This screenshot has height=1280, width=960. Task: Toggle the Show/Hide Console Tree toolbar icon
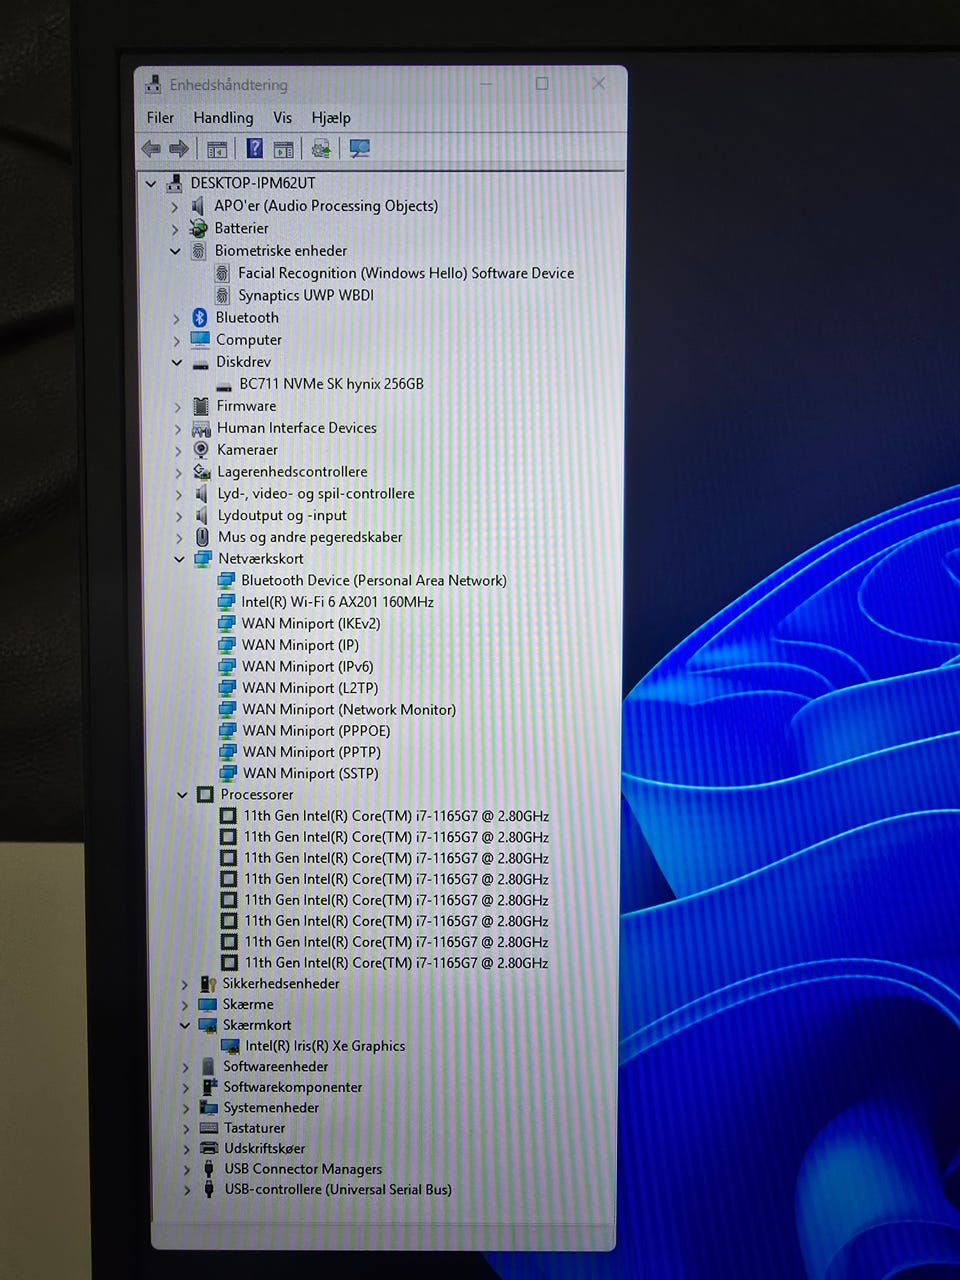[217, 150]
